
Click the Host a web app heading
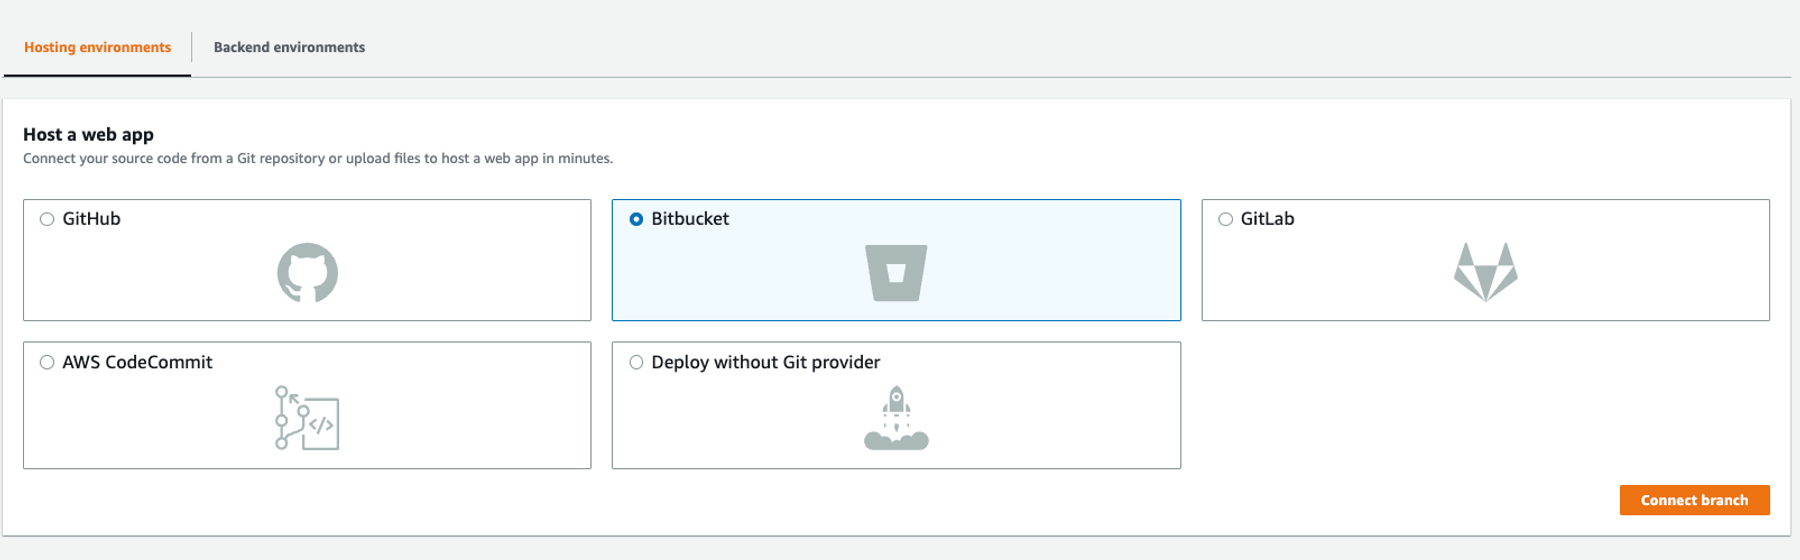click(x=88, y=134)
